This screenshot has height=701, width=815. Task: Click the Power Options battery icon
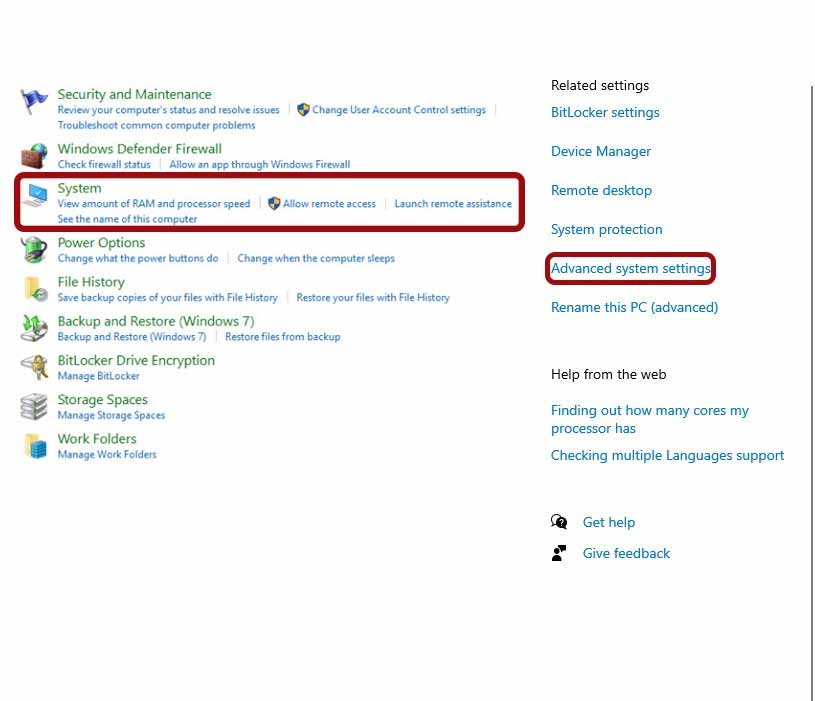coord(35,249)
